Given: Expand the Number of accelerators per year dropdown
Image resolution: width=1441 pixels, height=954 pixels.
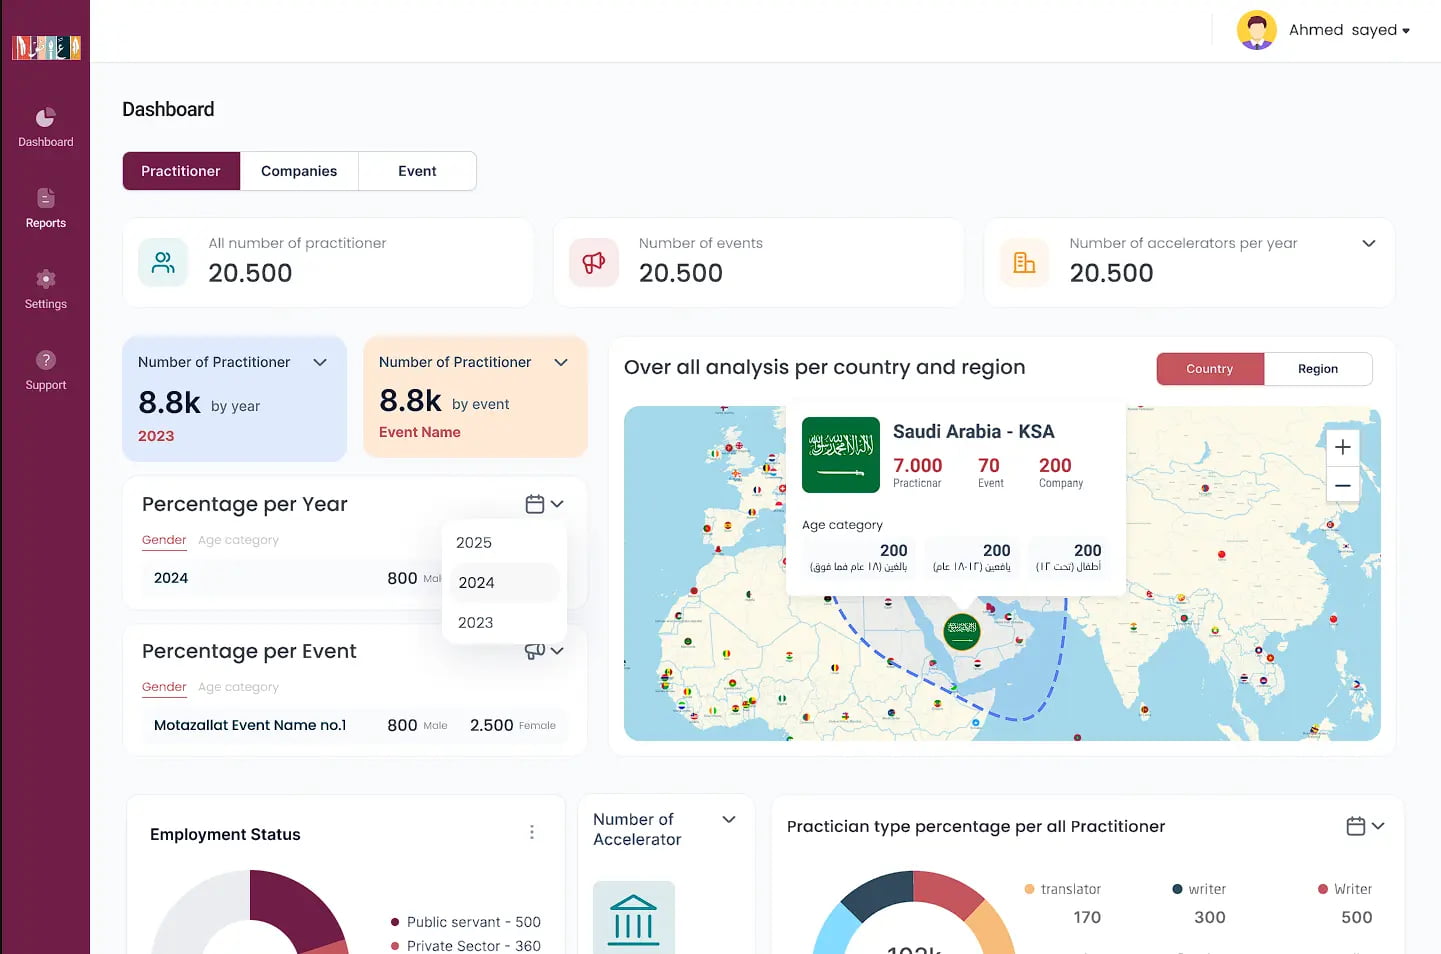Looking at the screenshot, I should 1369,243.
